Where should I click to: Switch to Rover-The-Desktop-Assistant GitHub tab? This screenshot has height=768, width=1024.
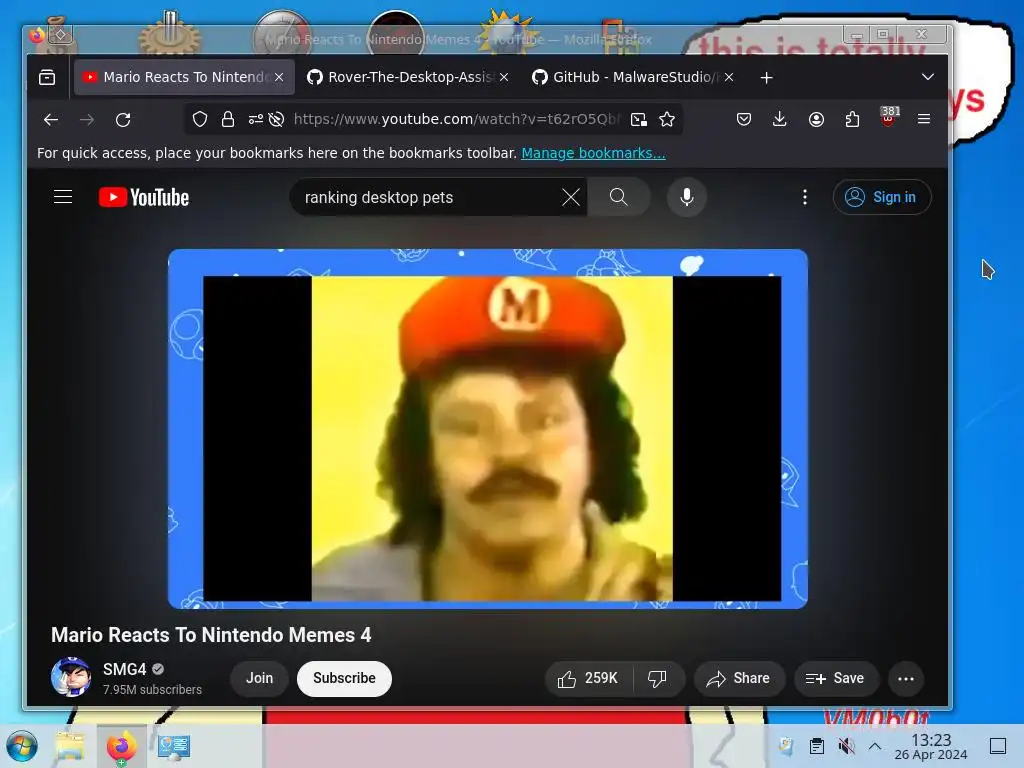408,77
